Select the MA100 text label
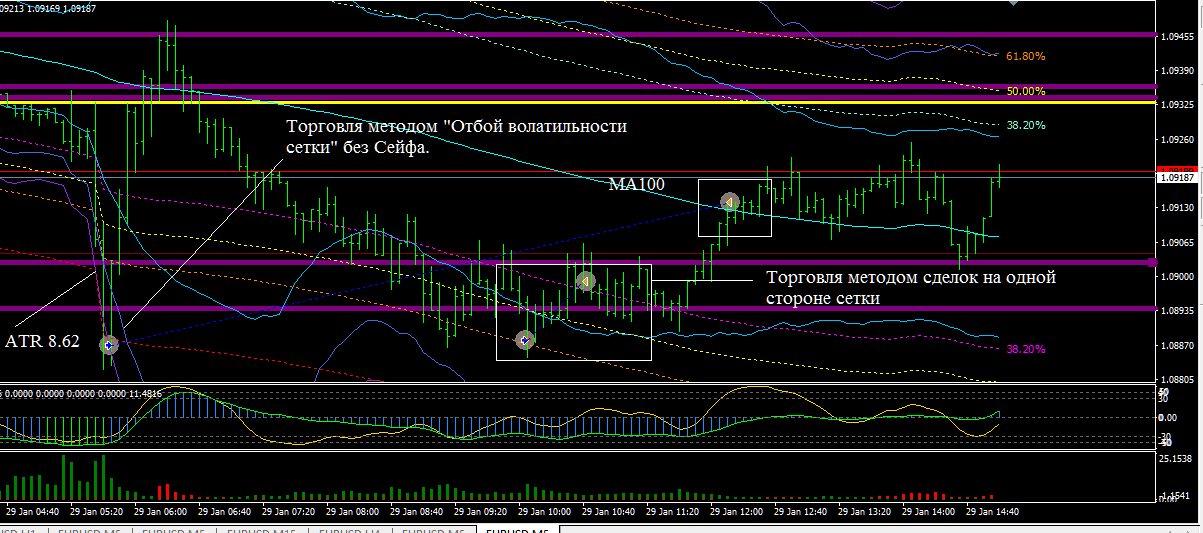 coord(637,185)
